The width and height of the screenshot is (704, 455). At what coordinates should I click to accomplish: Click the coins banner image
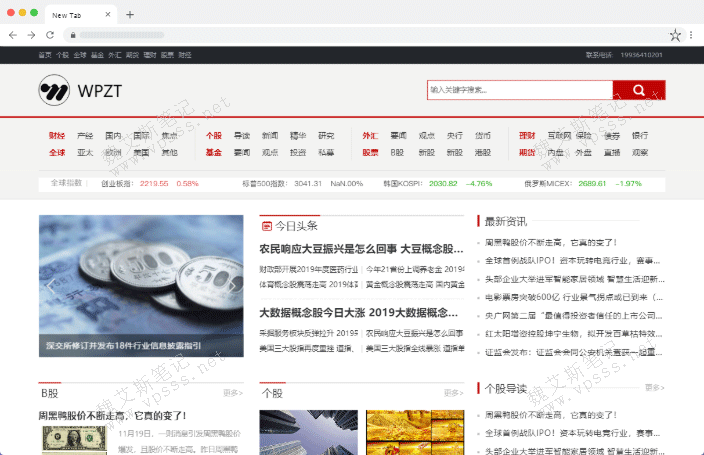[141, 286]
